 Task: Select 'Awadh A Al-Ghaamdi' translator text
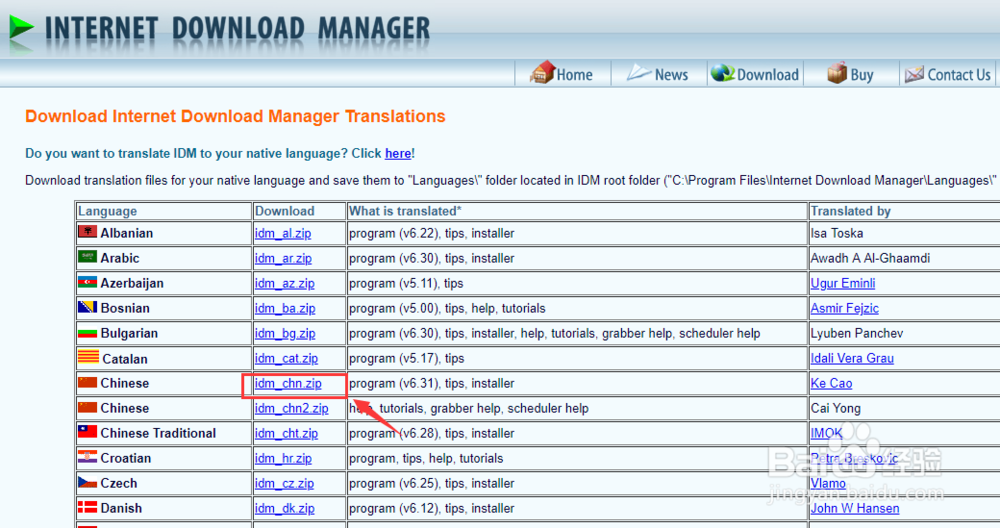click(870, 258)
